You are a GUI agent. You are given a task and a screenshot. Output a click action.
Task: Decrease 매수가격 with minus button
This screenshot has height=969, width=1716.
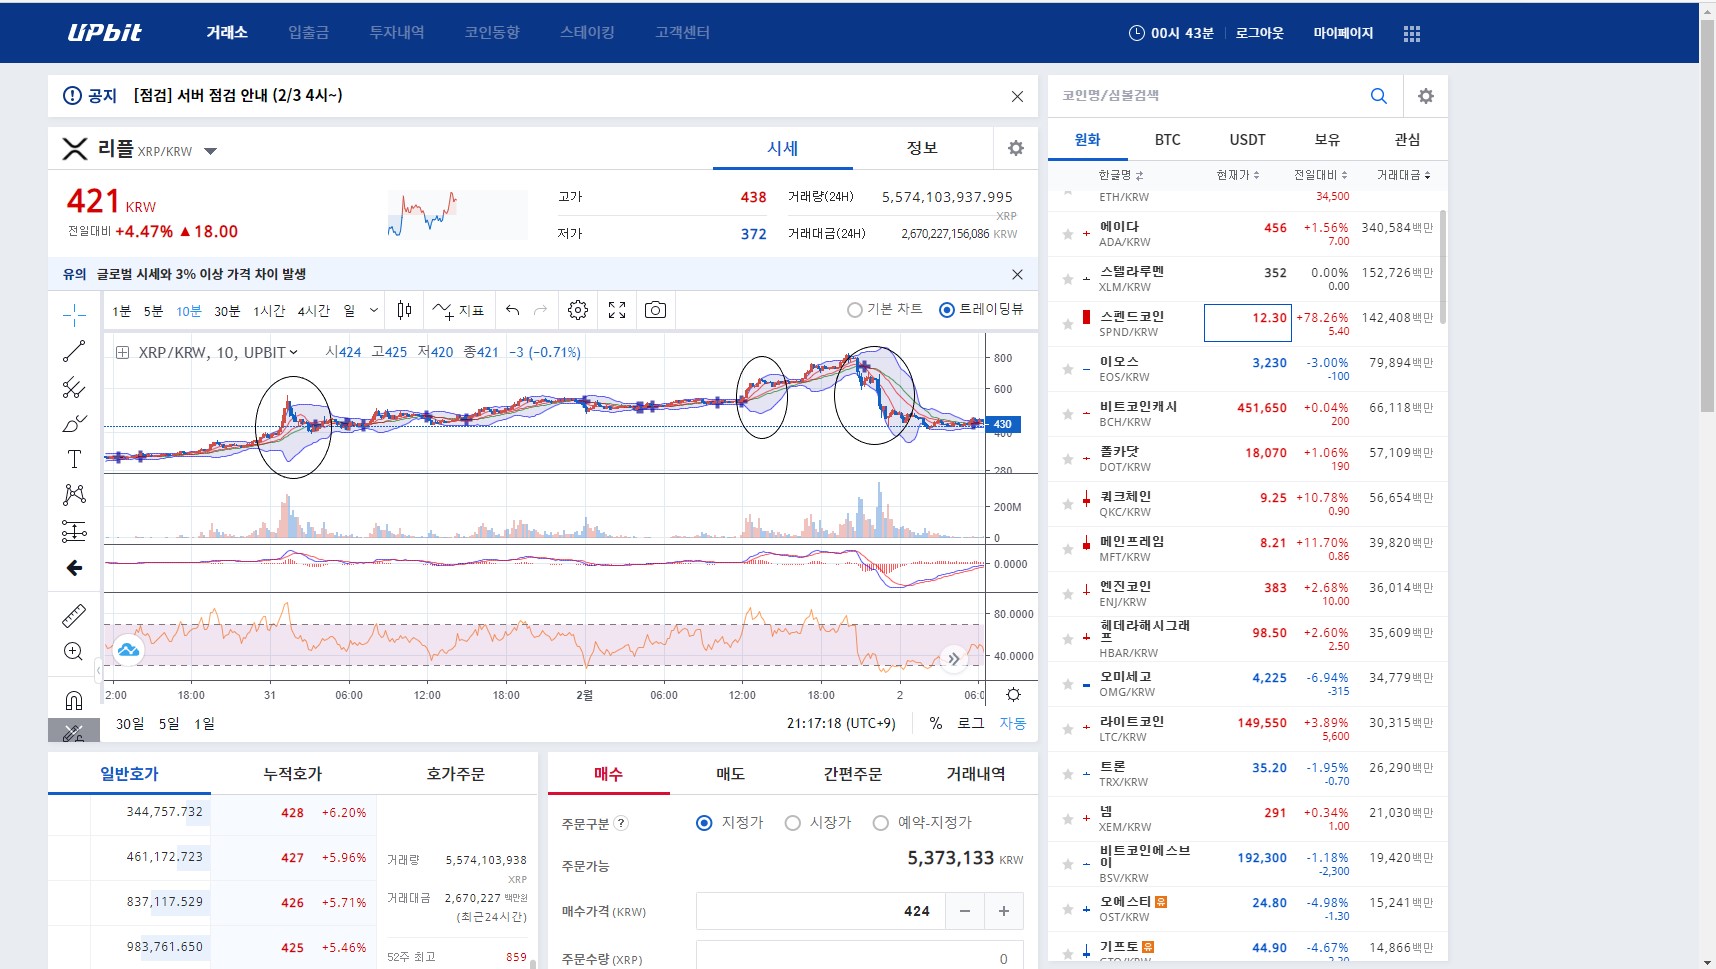(965, 911)
